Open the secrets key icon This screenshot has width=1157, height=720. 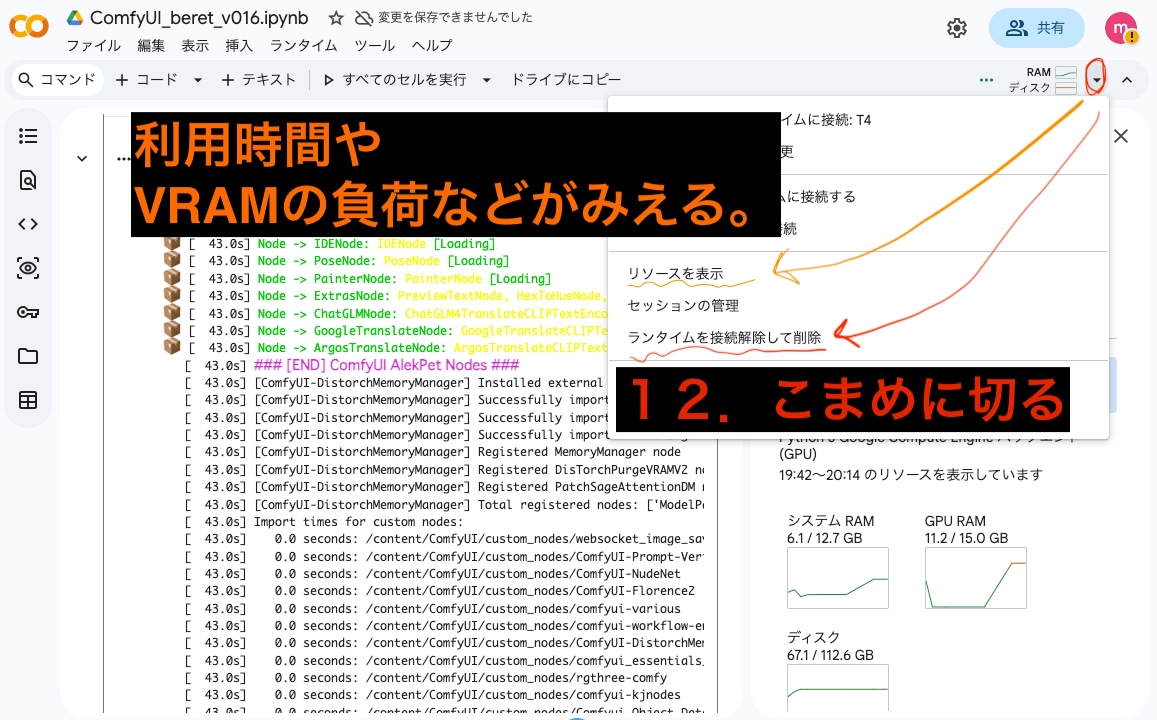[x=28, y=312]
